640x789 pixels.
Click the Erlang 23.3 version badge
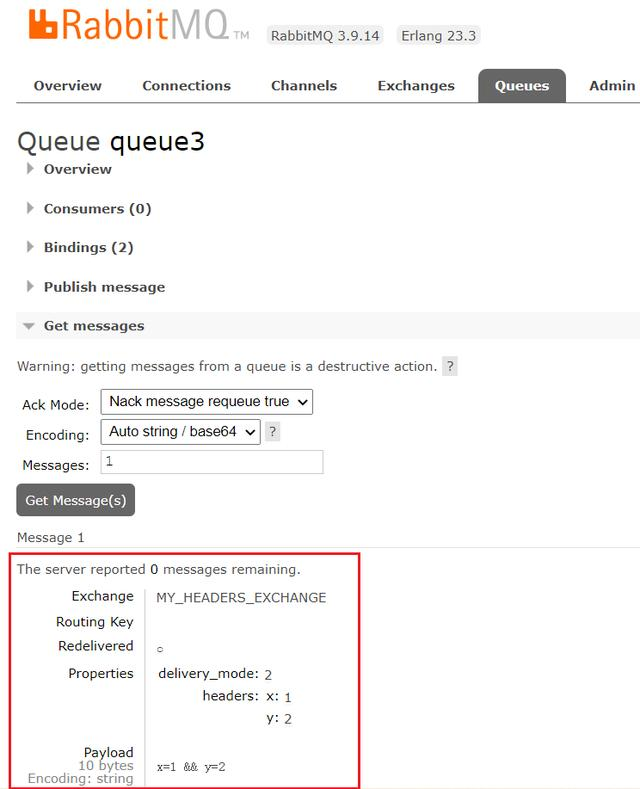[438, 36]
